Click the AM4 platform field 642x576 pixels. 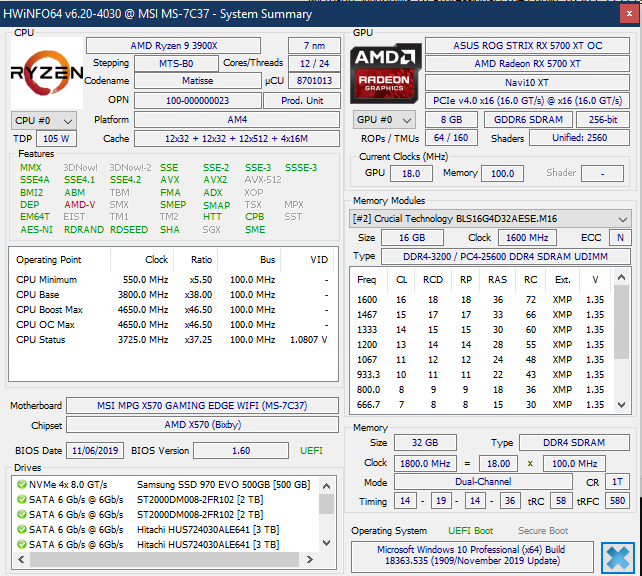[x=237, y=120]
